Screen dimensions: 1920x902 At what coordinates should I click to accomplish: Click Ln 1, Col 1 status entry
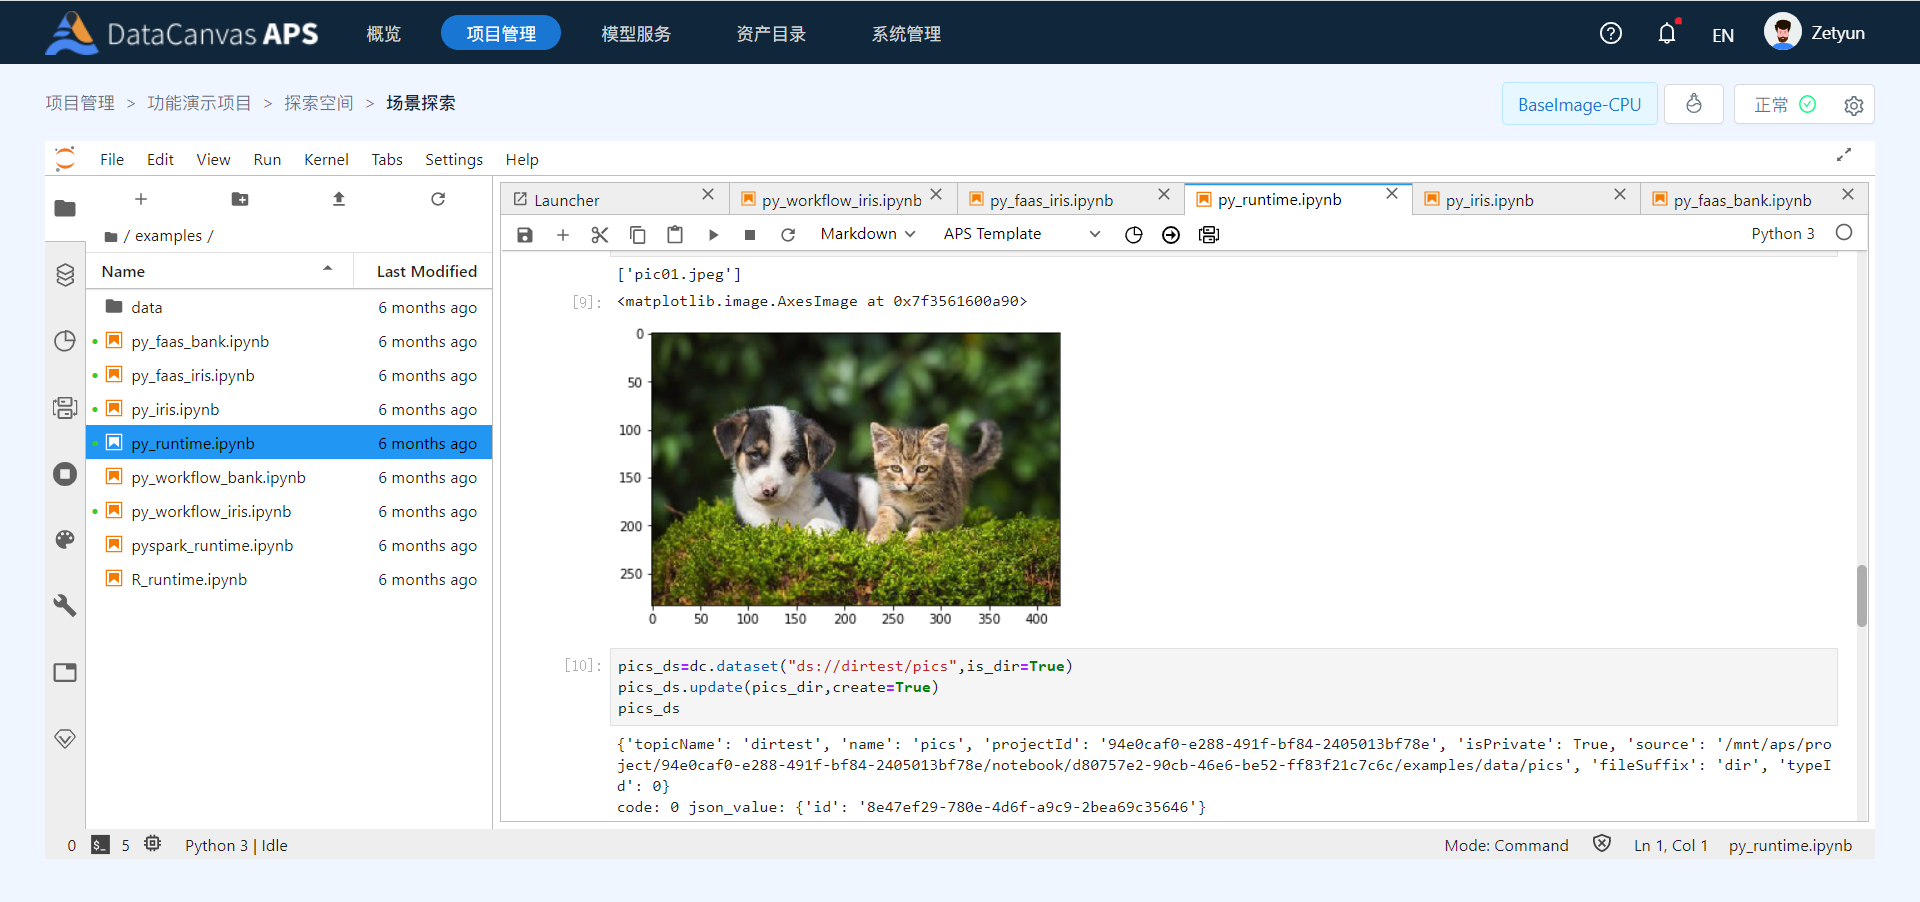pos(1671,845)
